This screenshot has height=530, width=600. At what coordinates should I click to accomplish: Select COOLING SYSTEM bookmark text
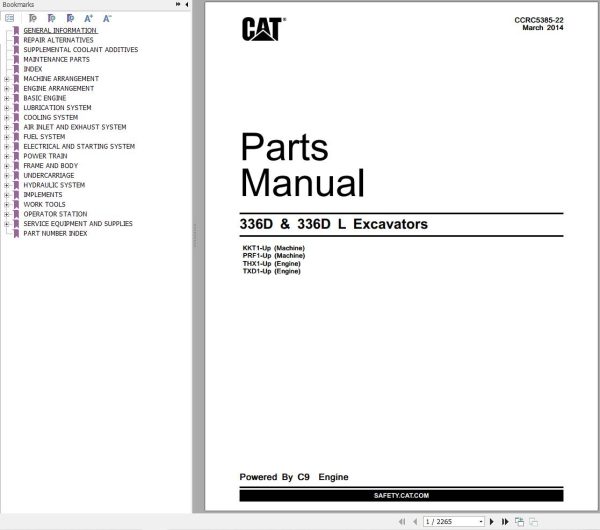pos(51,117)
